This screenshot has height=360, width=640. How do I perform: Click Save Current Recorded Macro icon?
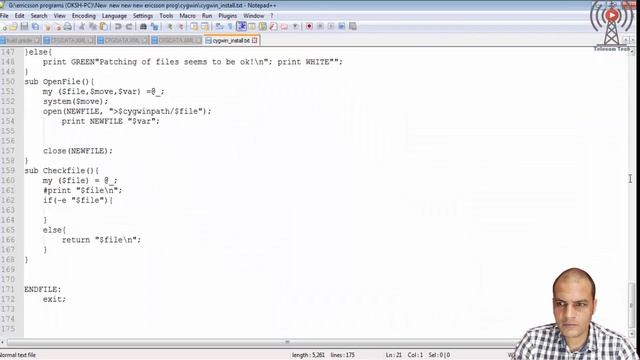click(353, 27)
